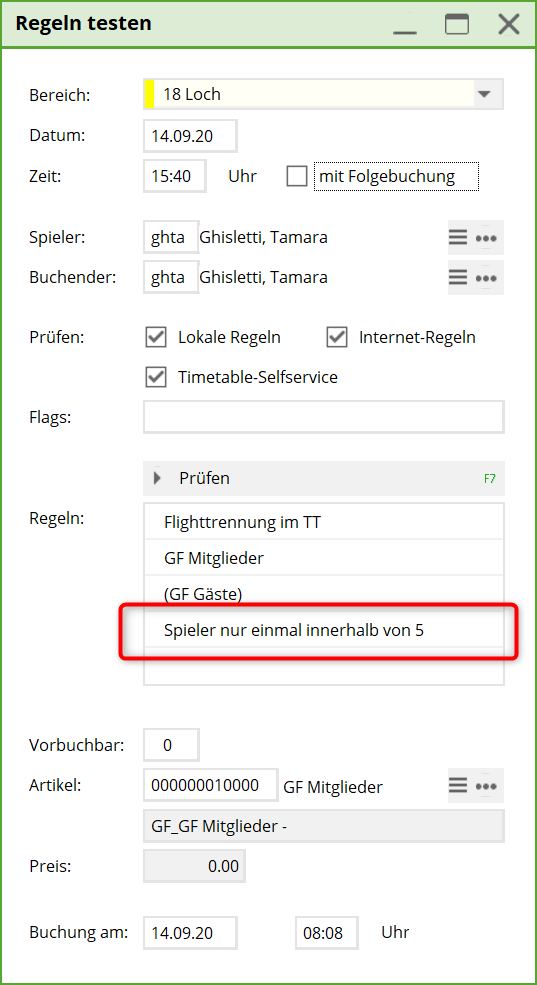Click three-dots icon in Buchender row

coord(486,277)
